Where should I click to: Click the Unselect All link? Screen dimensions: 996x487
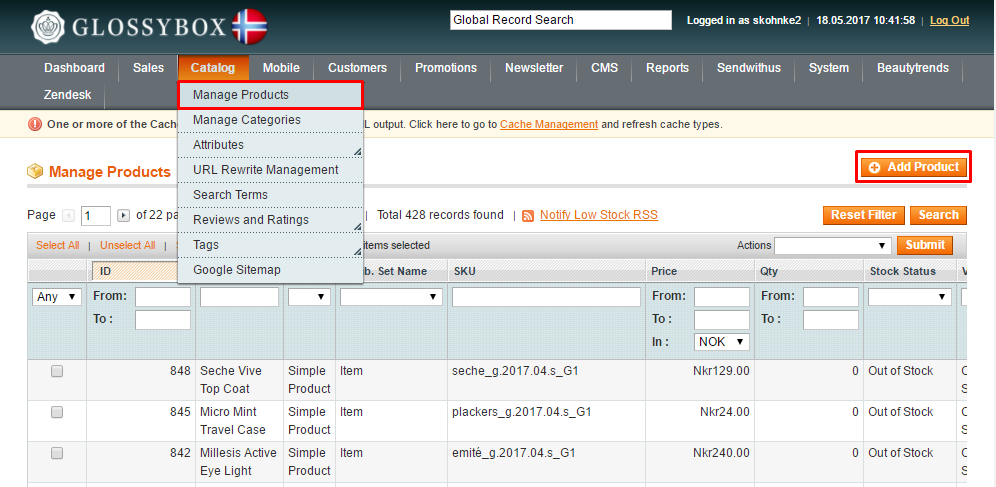tap(128, 246)
